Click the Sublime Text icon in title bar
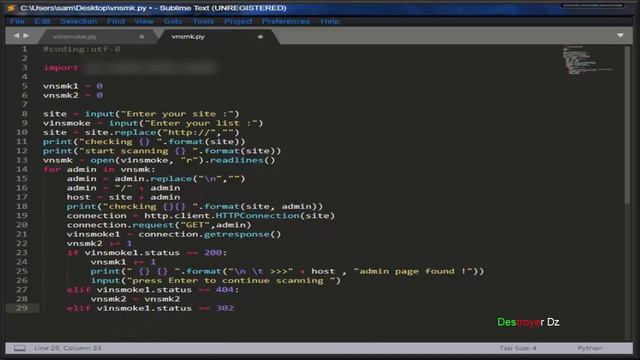The image size is (640, 360). 11,8
